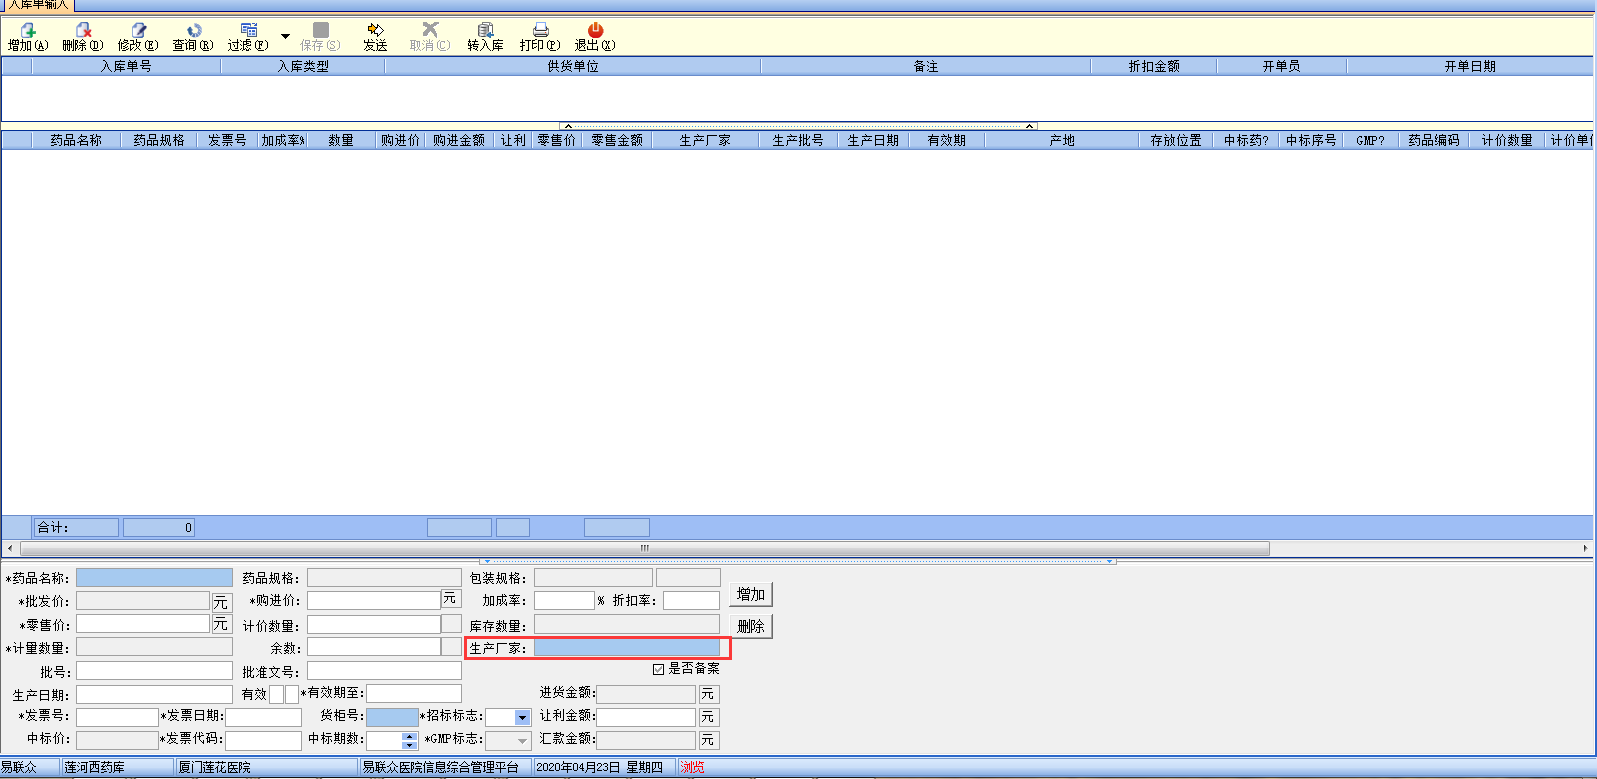Focus the 购进价 input field
Viewport: 1597px width, 779px height.
coord(374,601)
